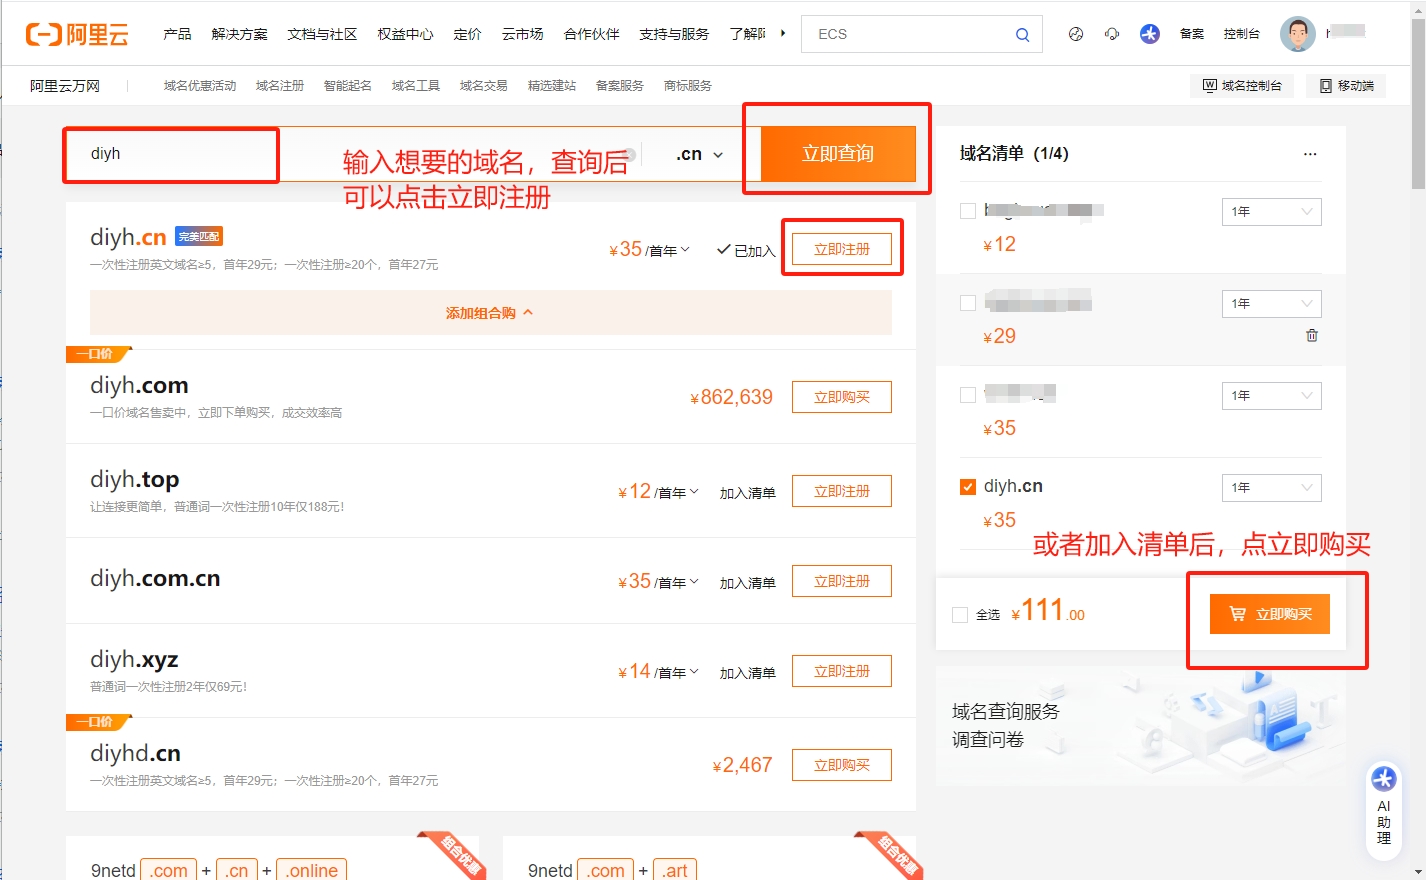
Task: Click the search magnifier in the ECS search box
Action: [1022, 33]
